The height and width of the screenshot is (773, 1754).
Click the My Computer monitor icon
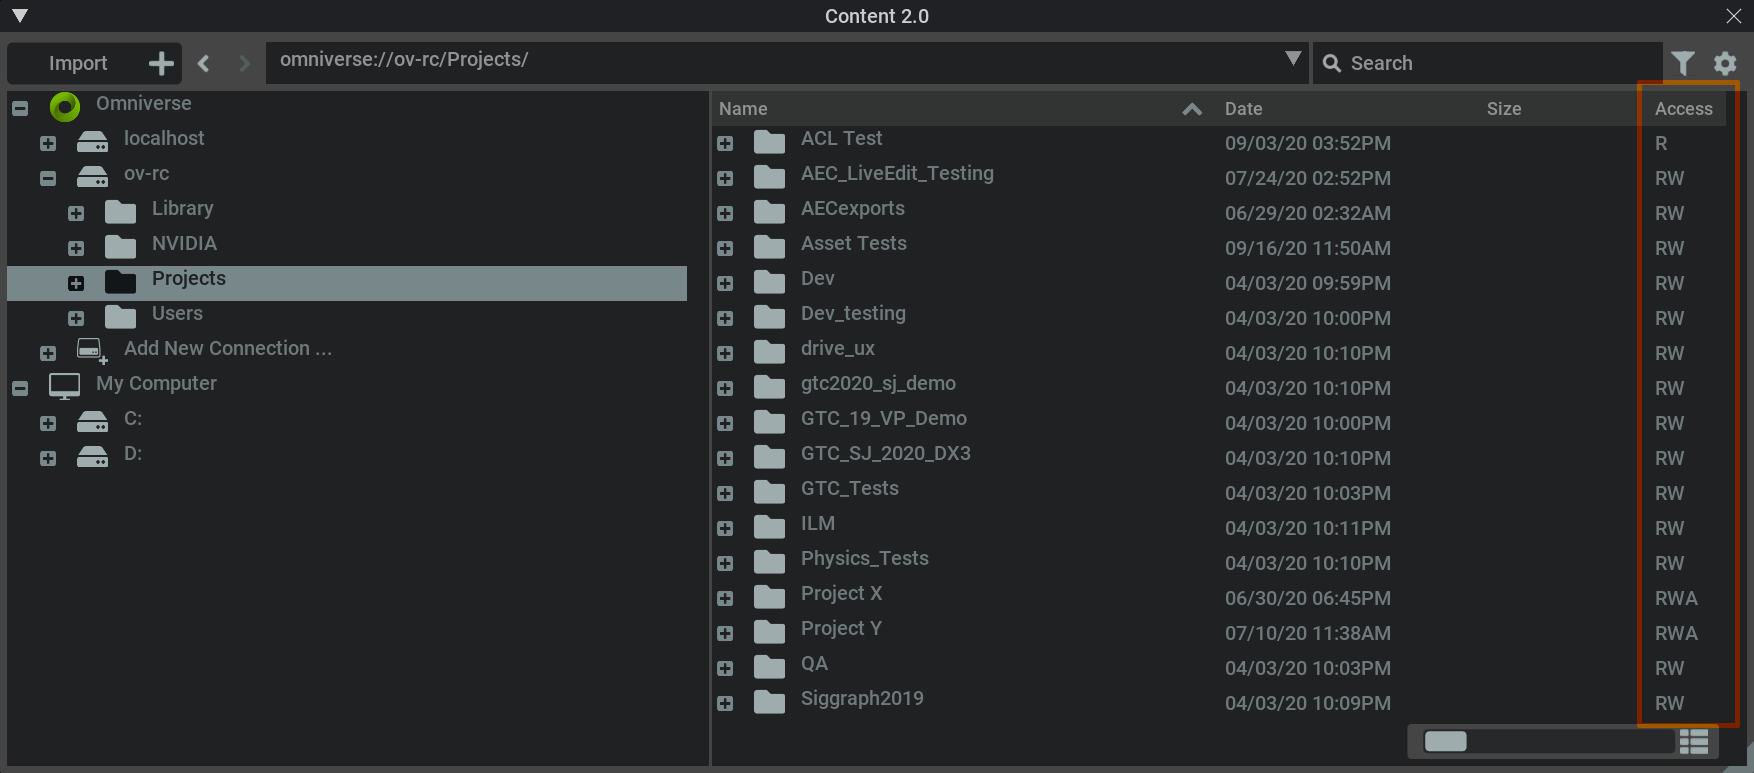(65, 385)
